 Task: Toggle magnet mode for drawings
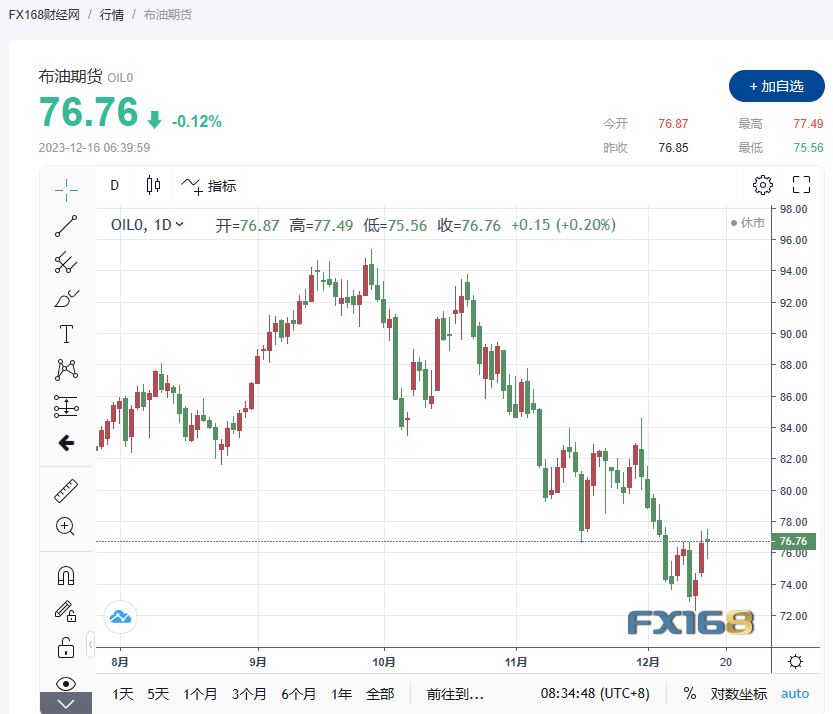point(66,575)
